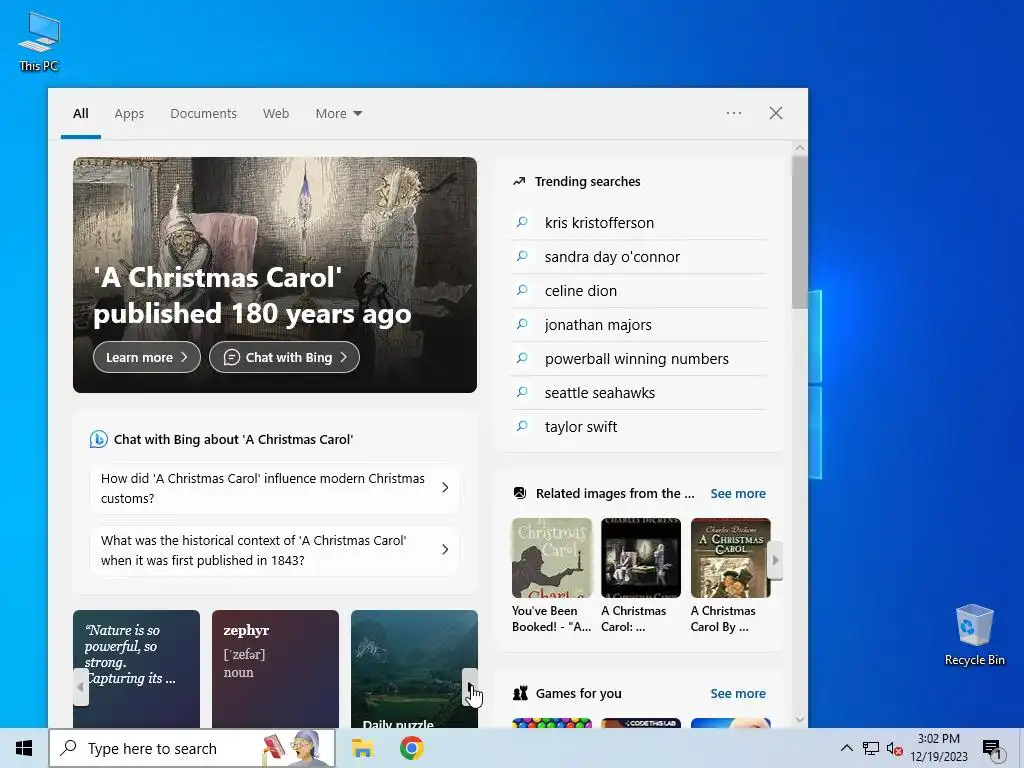
Task: Open network status tray icon
Action: [871, 748]
